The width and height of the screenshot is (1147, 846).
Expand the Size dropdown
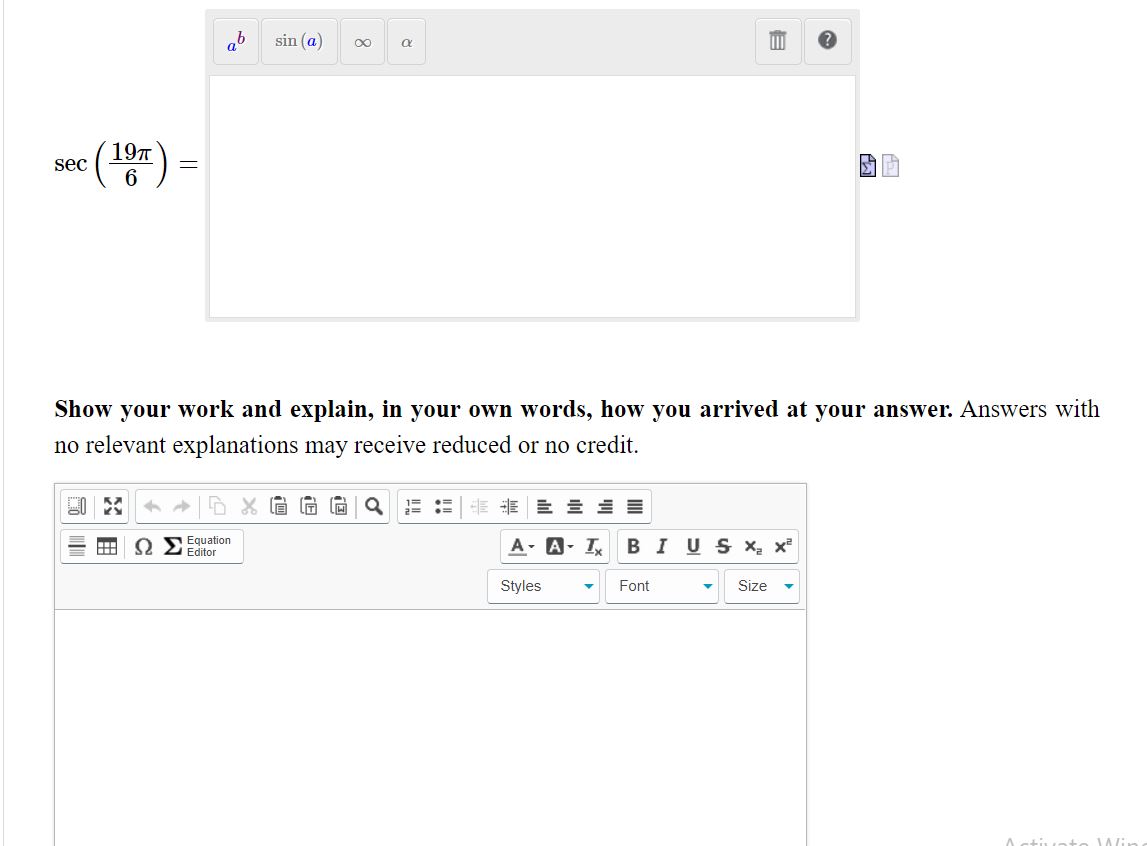pos(761,586)
